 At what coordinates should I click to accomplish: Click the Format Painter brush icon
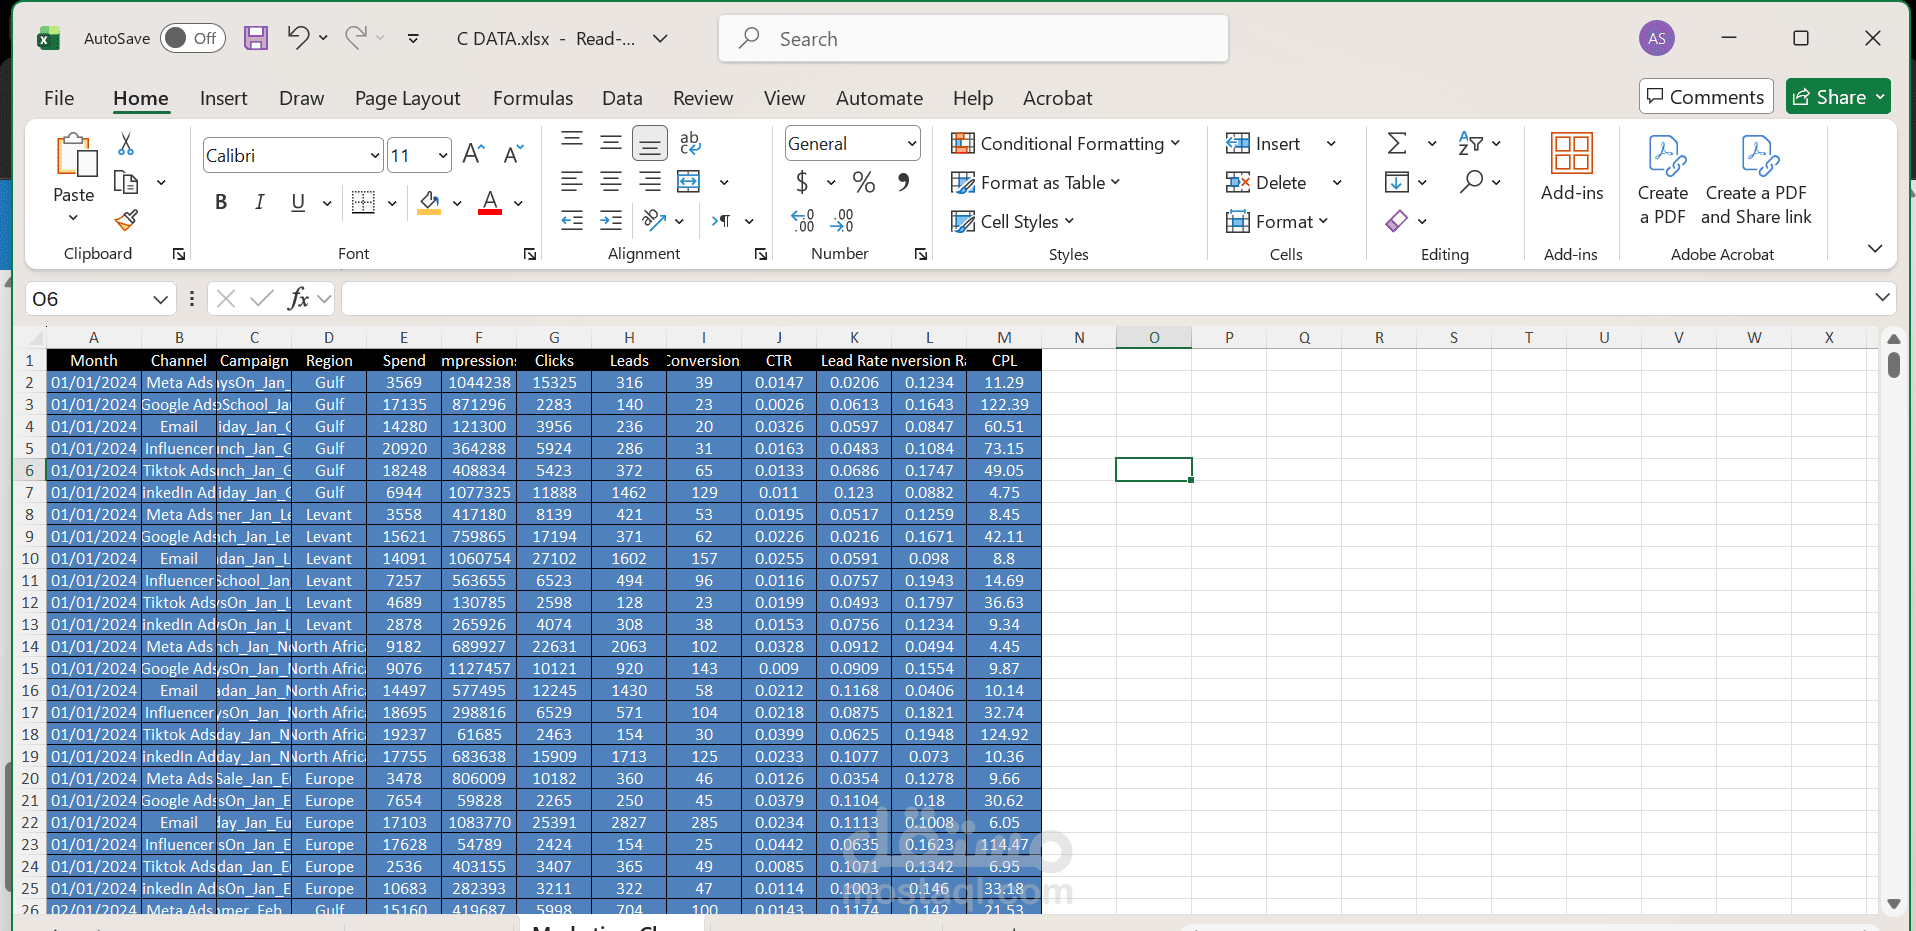pyautogui.click(x=126, y=220)
